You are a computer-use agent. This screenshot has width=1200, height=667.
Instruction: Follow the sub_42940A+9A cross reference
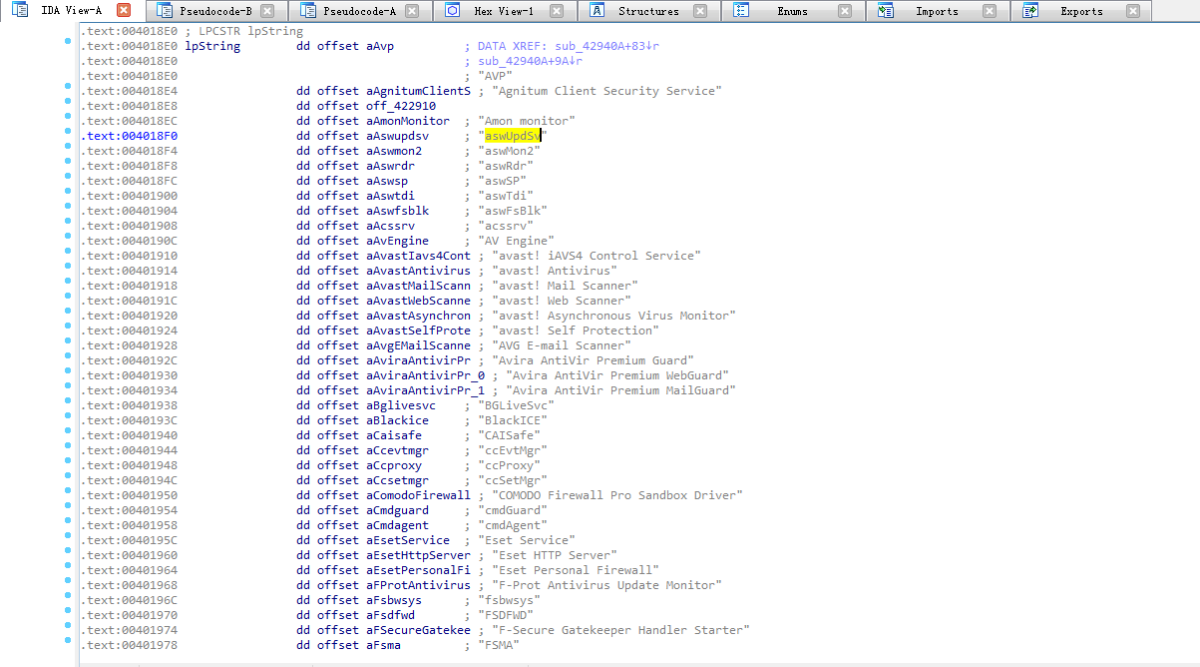pos(530,61)
